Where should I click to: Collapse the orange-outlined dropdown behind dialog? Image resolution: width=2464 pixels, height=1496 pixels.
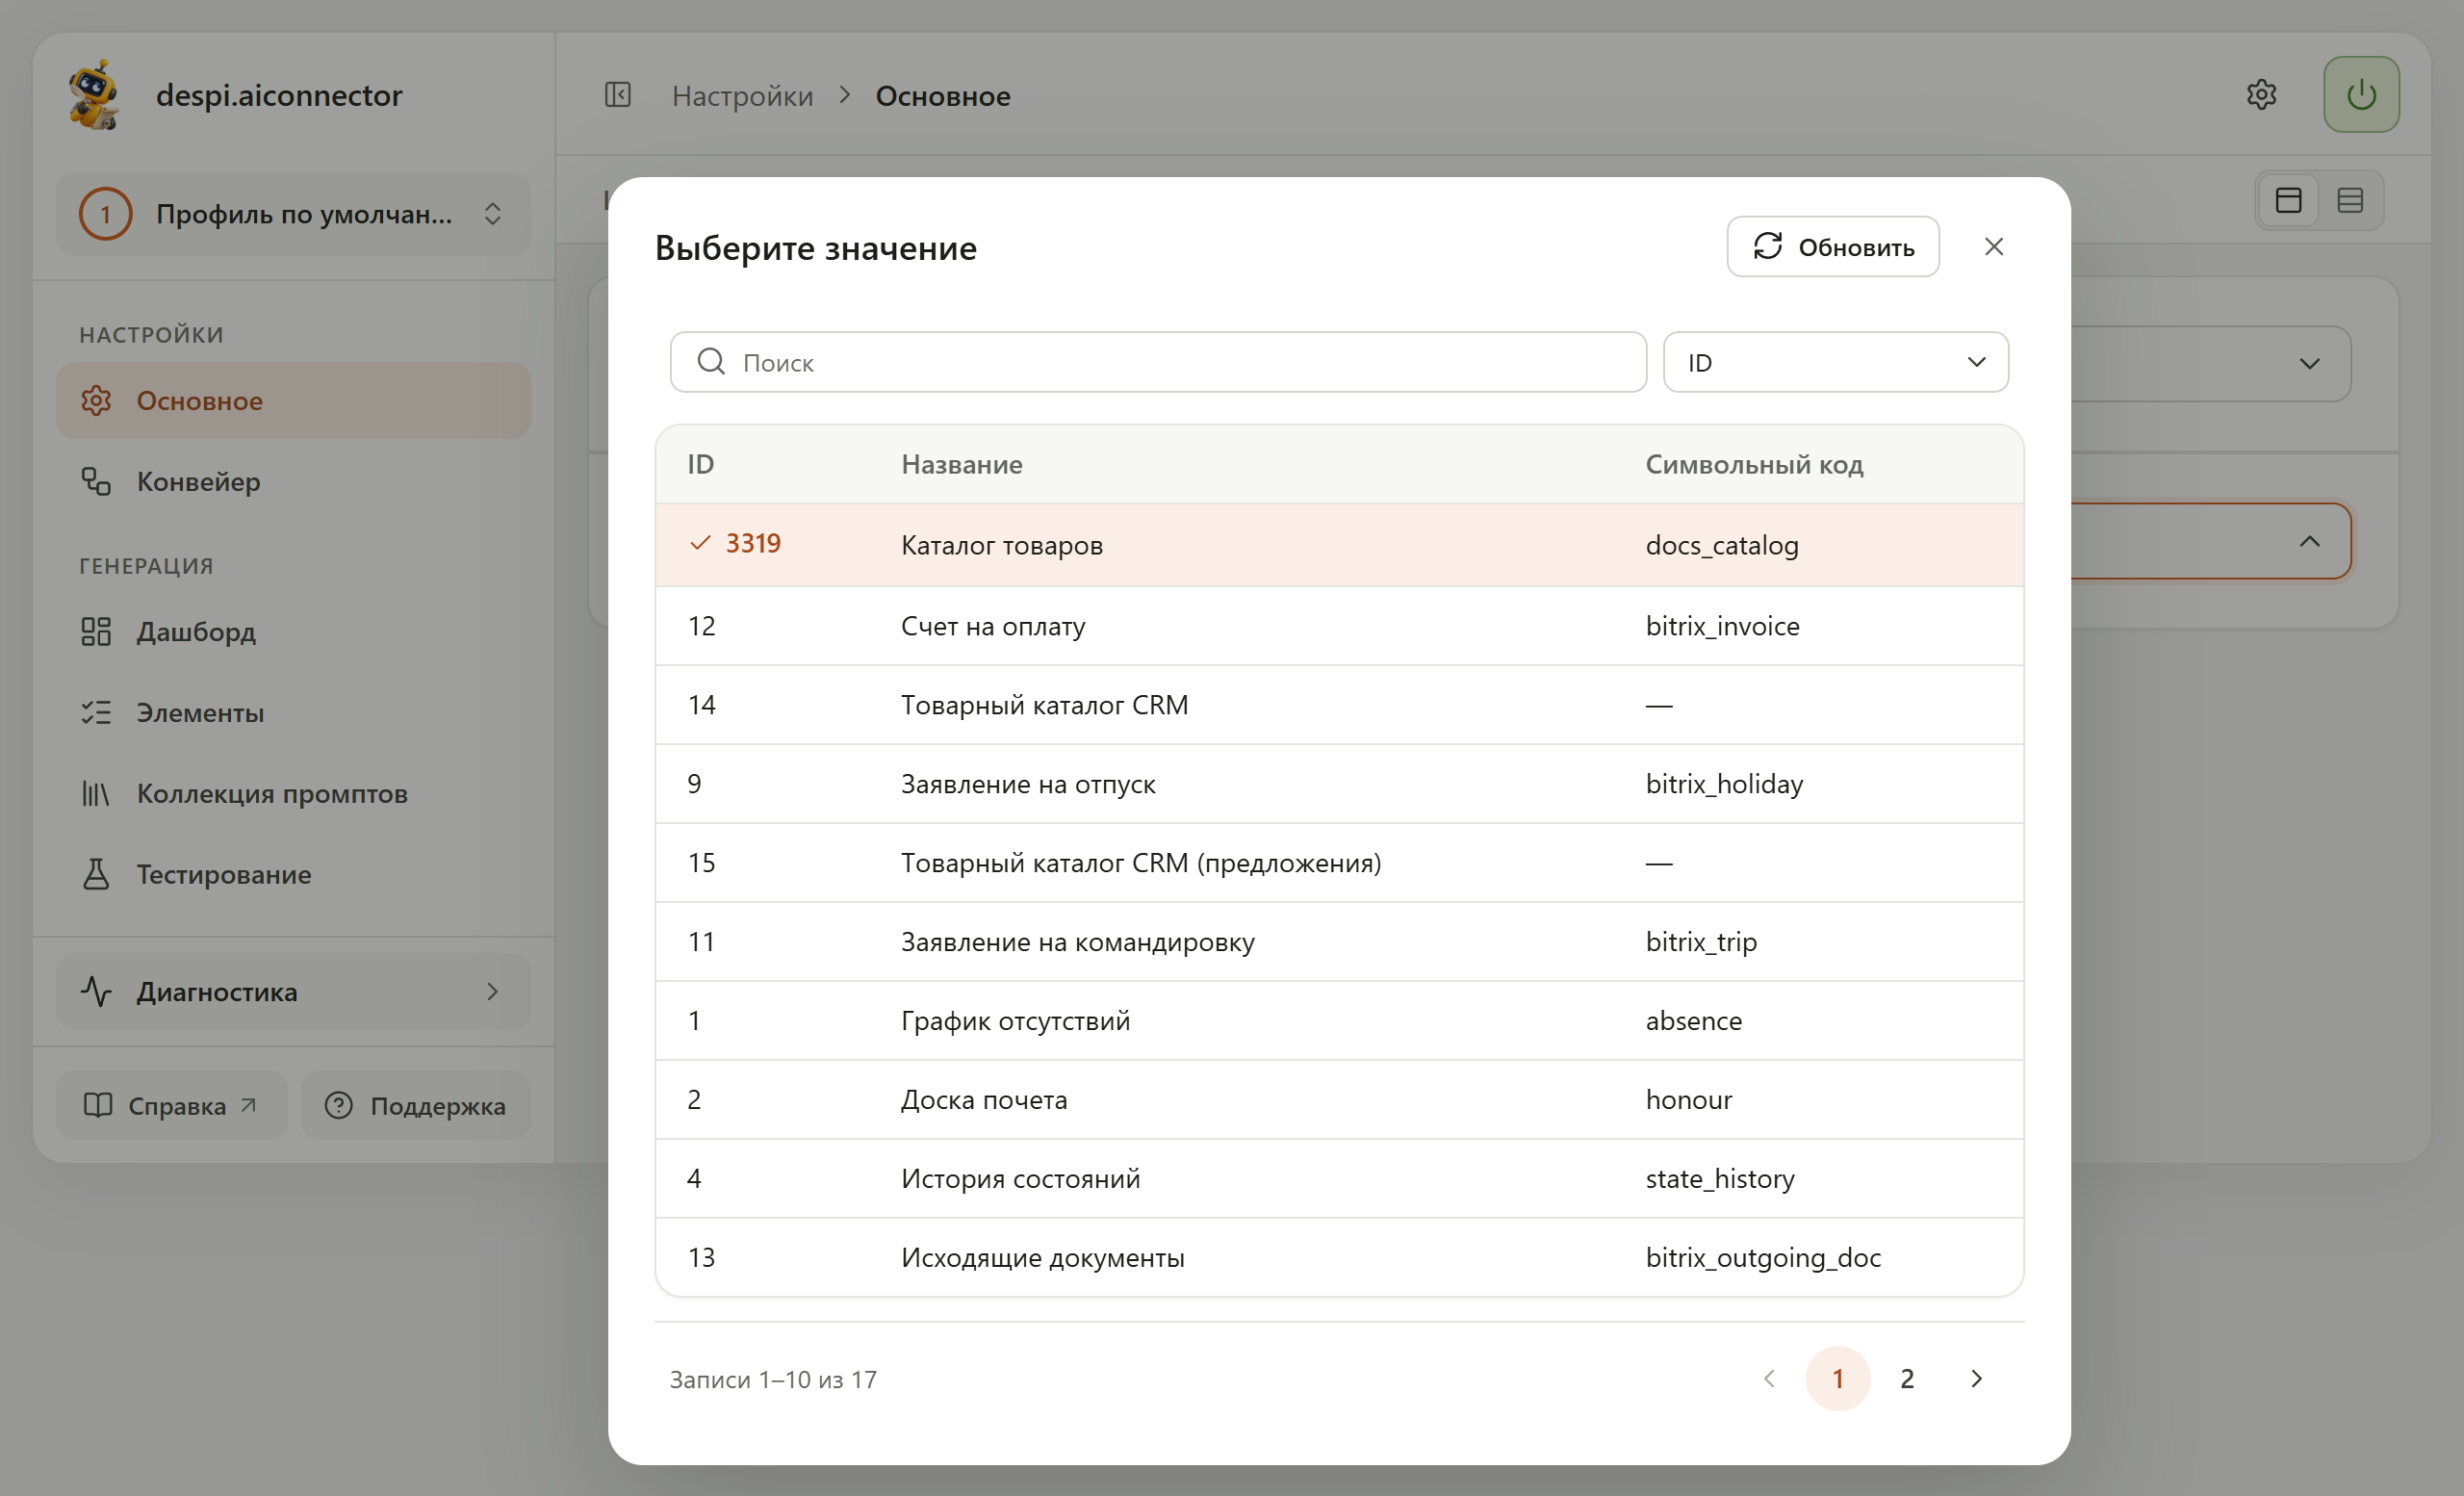[2309, 541]
